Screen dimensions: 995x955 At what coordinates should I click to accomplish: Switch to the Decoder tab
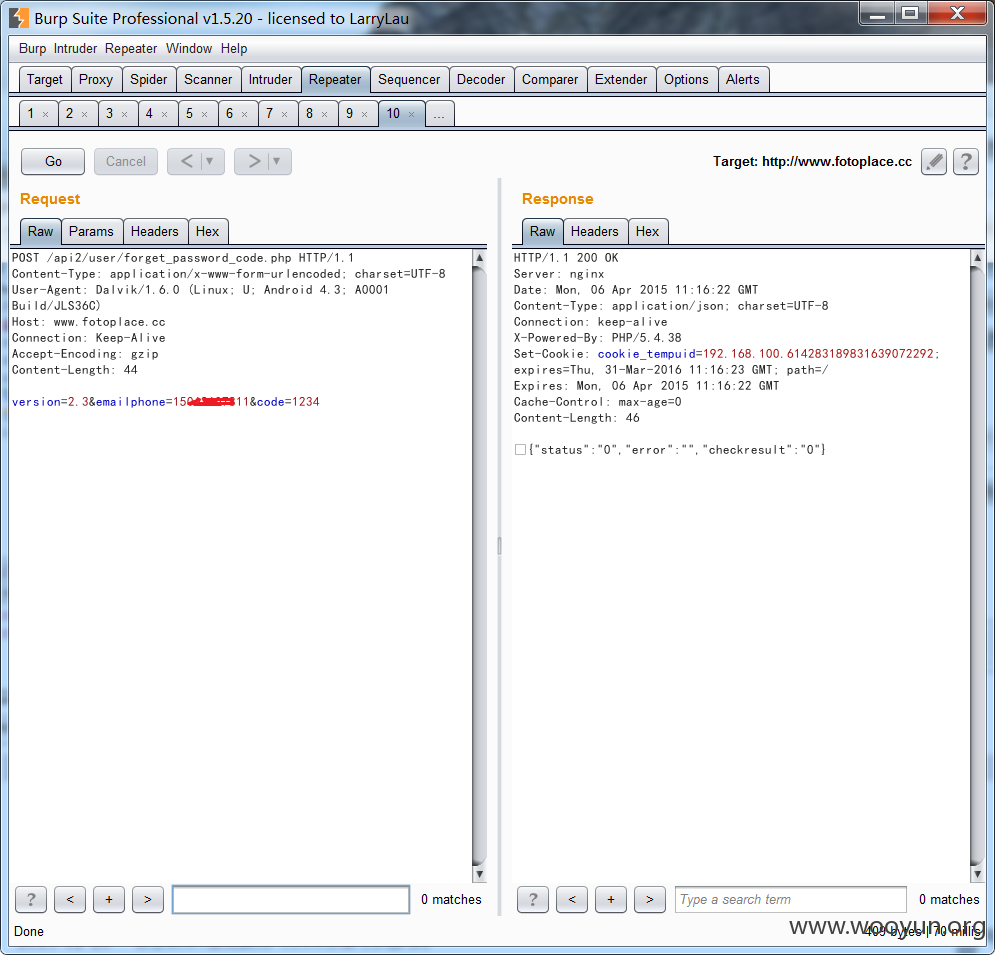tap(481, 80)
